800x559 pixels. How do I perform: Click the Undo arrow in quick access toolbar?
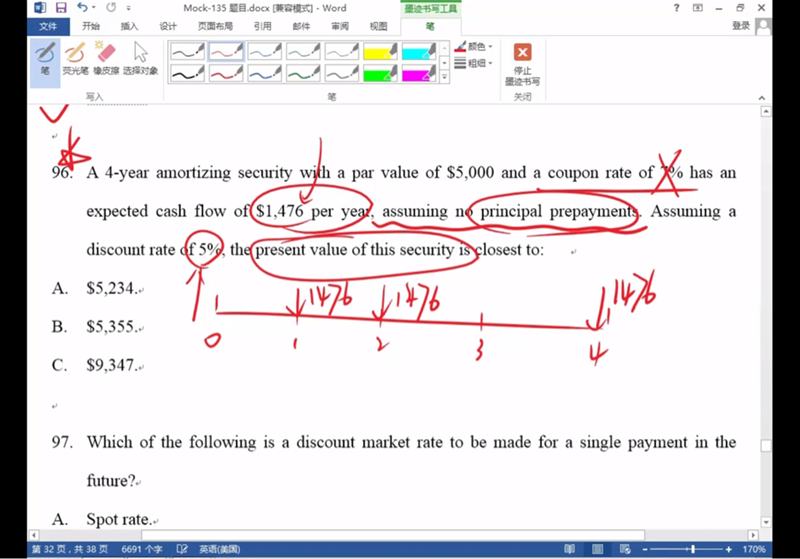[82, 8]
